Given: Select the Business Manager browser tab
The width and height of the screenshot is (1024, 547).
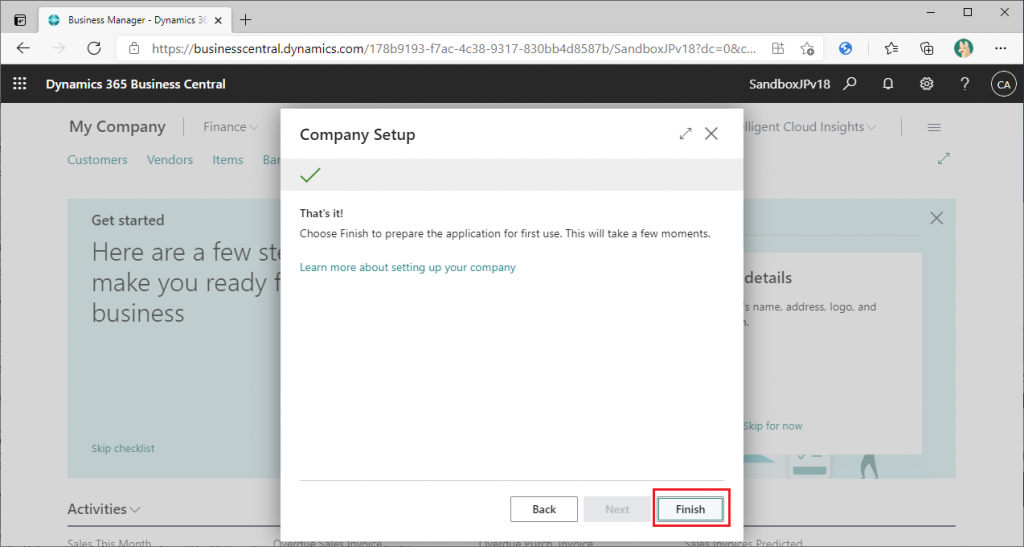Looking at the screenshot, I should (133, 20).
